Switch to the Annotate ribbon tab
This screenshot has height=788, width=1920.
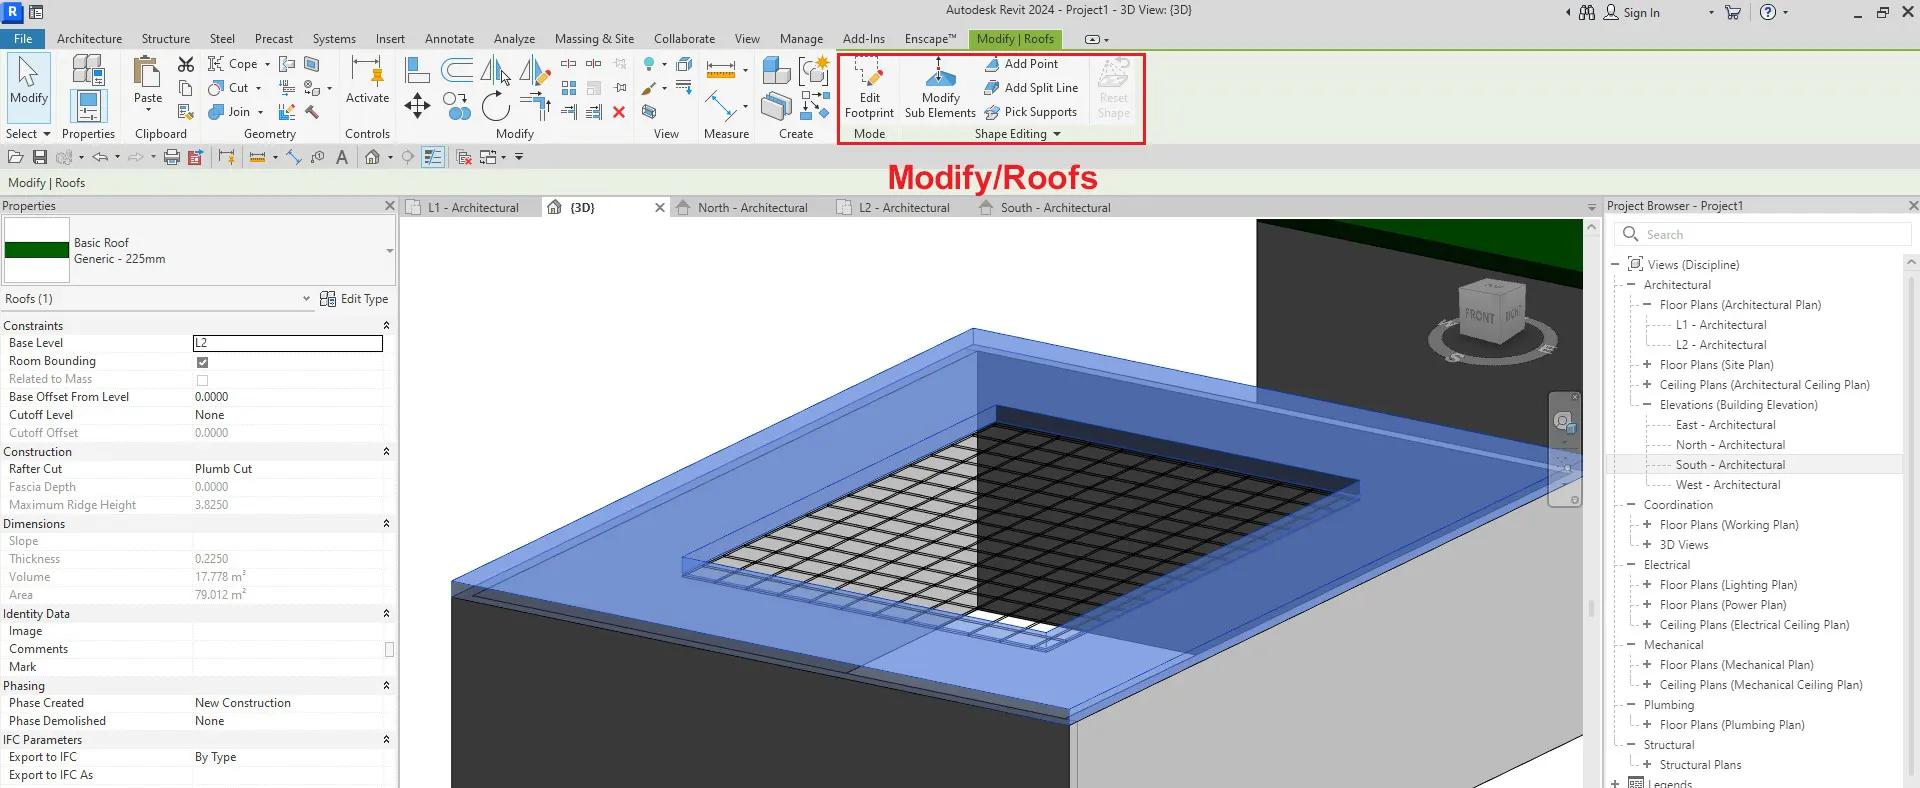(449, 39)
